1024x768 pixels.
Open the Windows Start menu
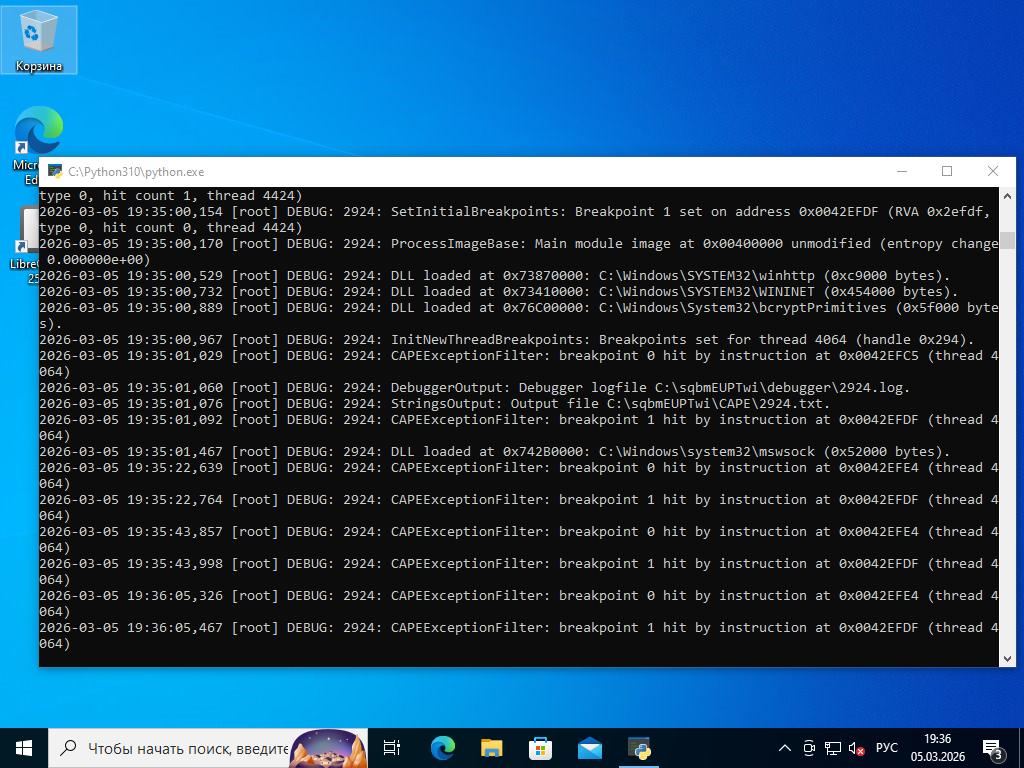pos(24,747)
